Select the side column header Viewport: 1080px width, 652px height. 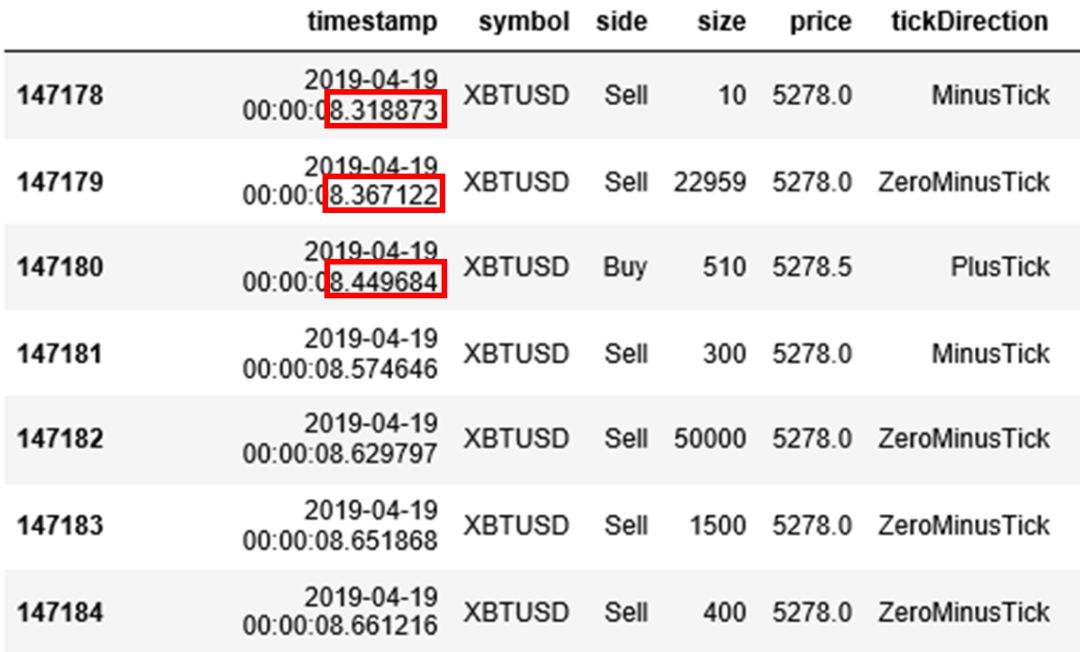coord(621,22)
